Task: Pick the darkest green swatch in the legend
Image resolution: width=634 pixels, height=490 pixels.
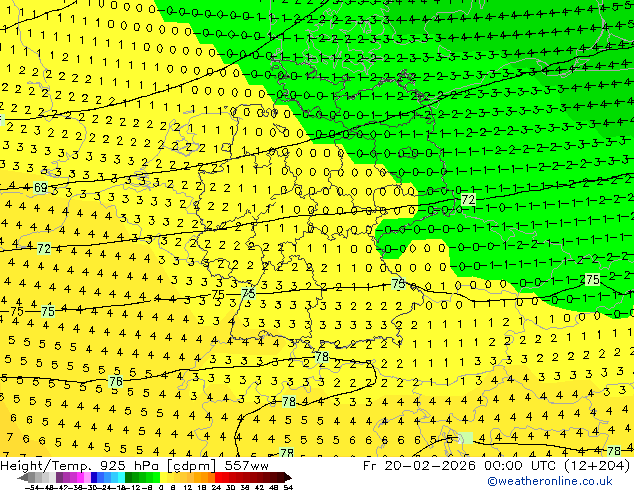Action: pos(128,478)
